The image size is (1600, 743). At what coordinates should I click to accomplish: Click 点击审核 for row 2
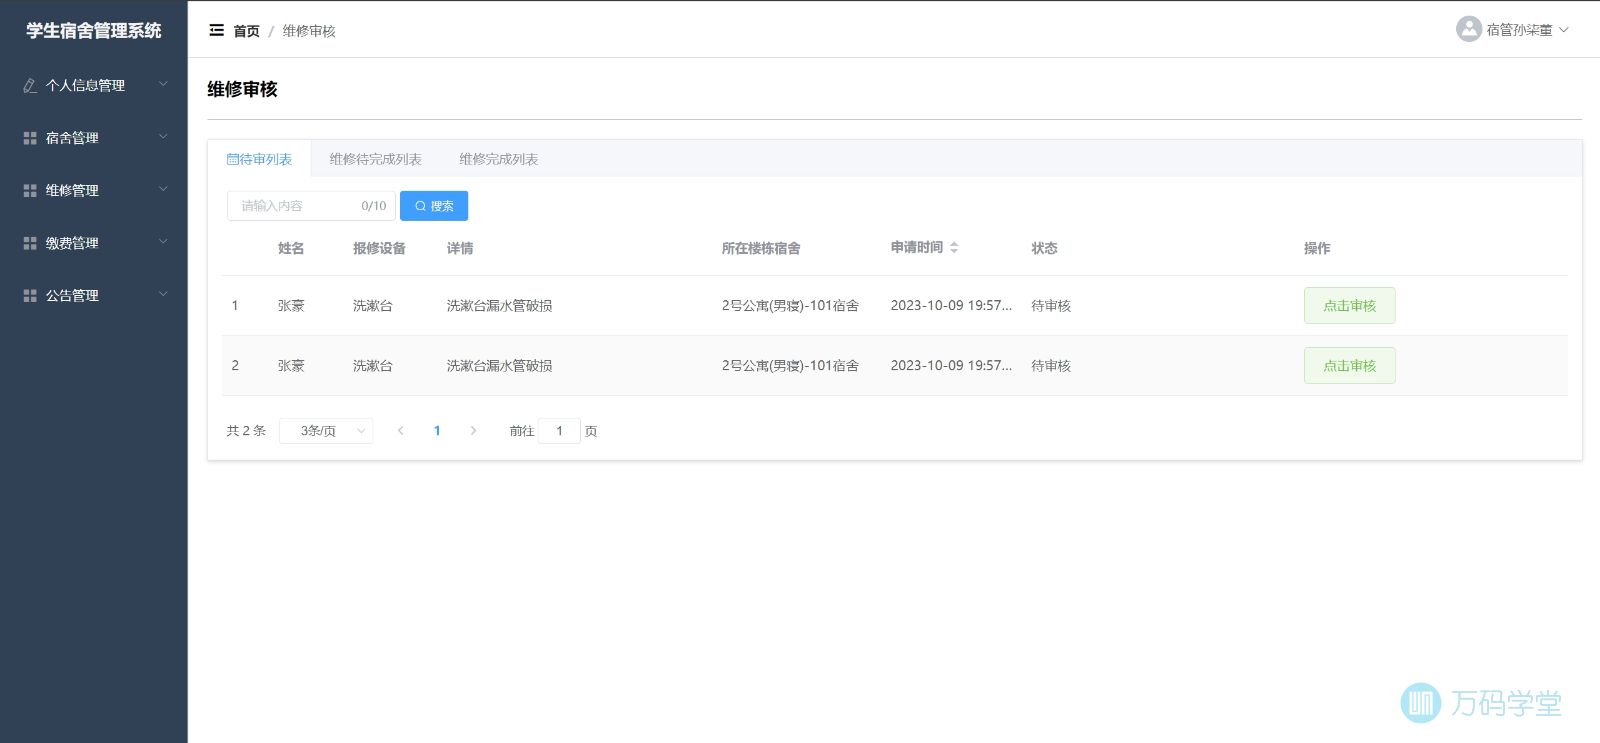coord(1349,366)
